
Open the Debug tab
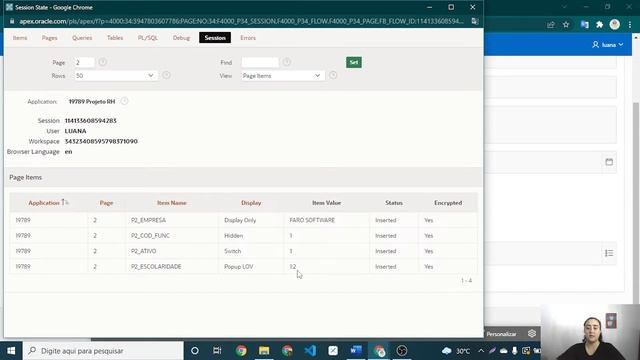[181, 38]
